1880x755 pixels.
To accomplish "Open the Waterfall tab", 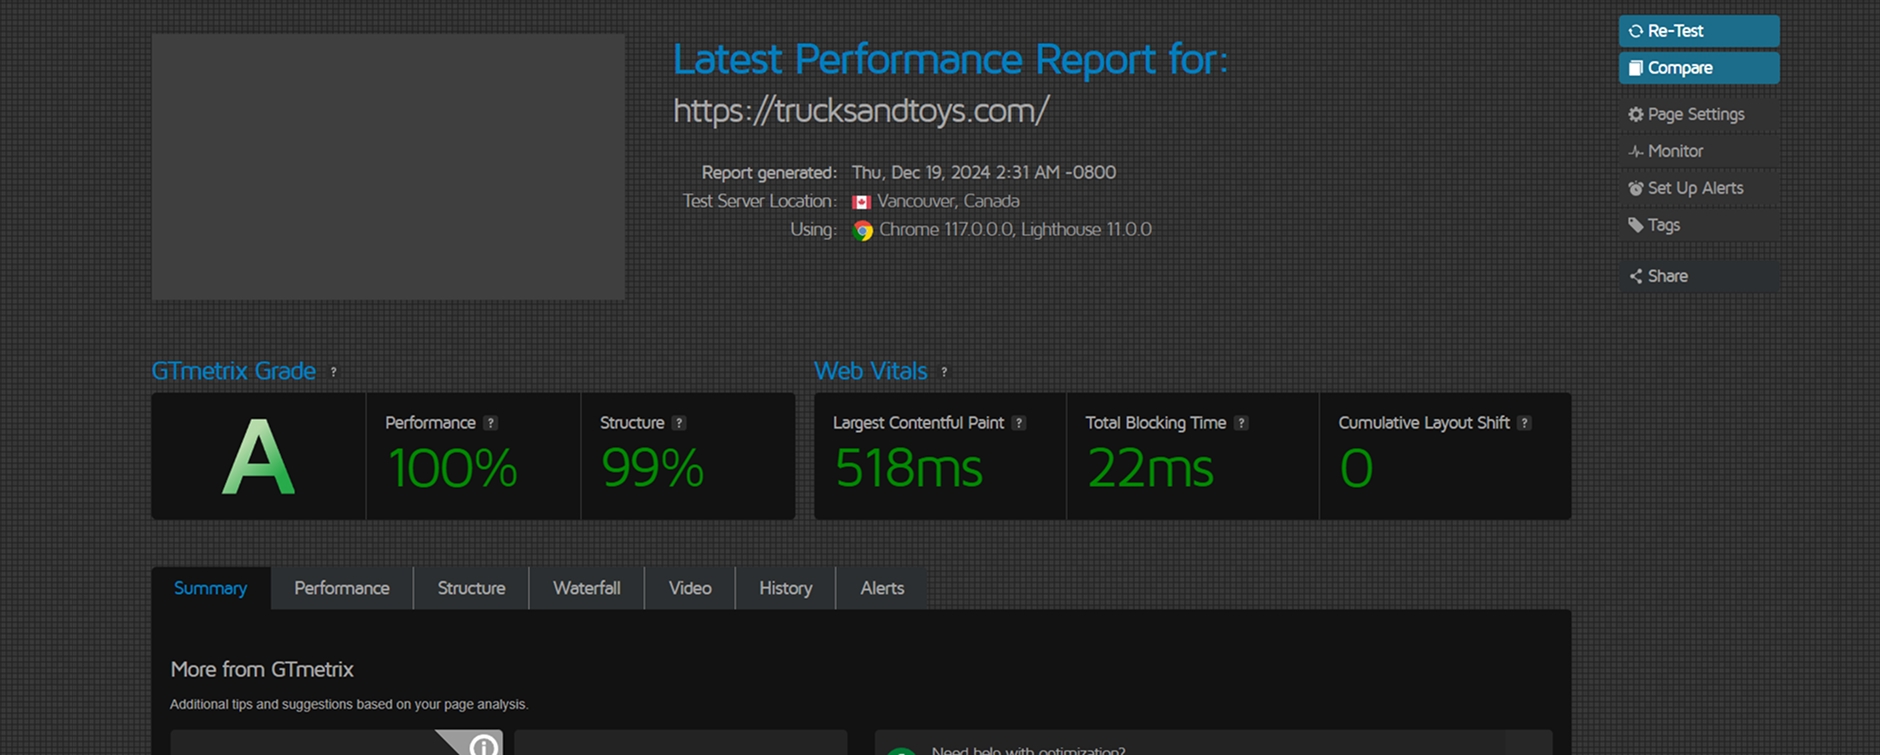I will pyautogui.click(x=587, y=588).
